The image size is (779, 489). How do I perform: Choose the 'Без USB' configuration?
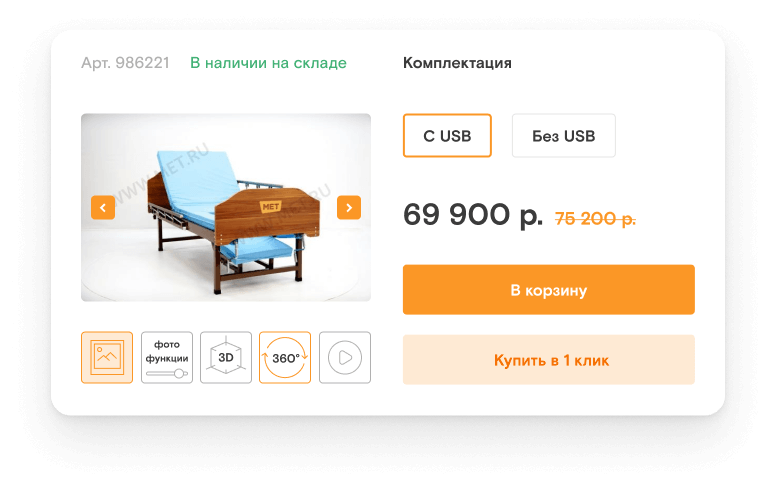(x=563, y=136)
